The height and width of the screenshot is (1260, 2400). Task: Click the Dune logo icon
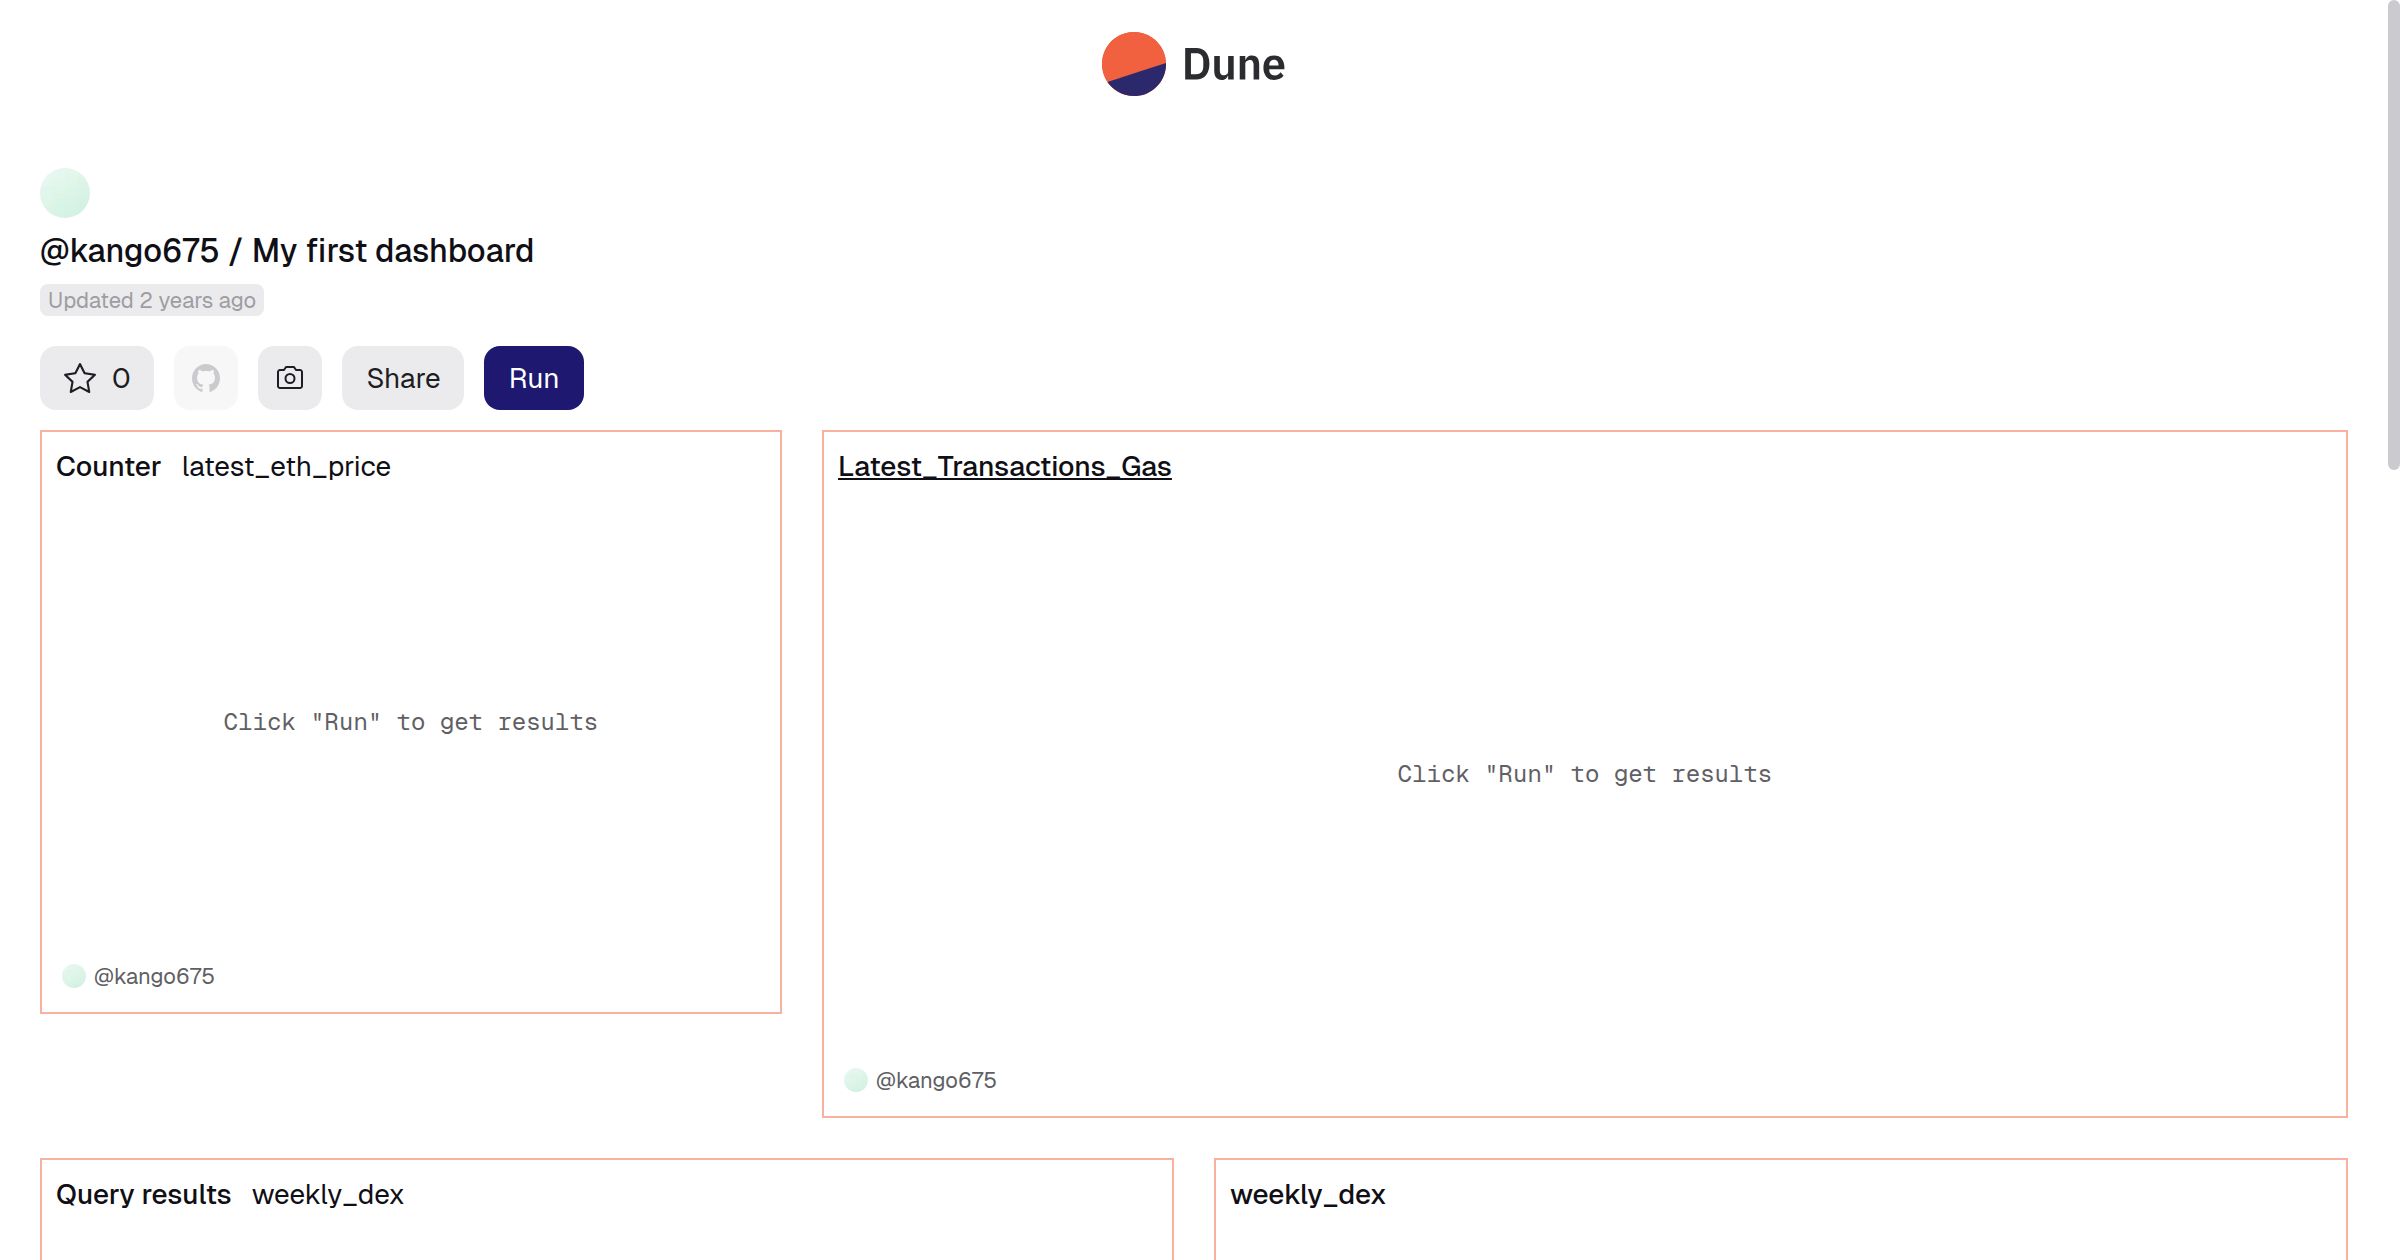click(1133, 64)
